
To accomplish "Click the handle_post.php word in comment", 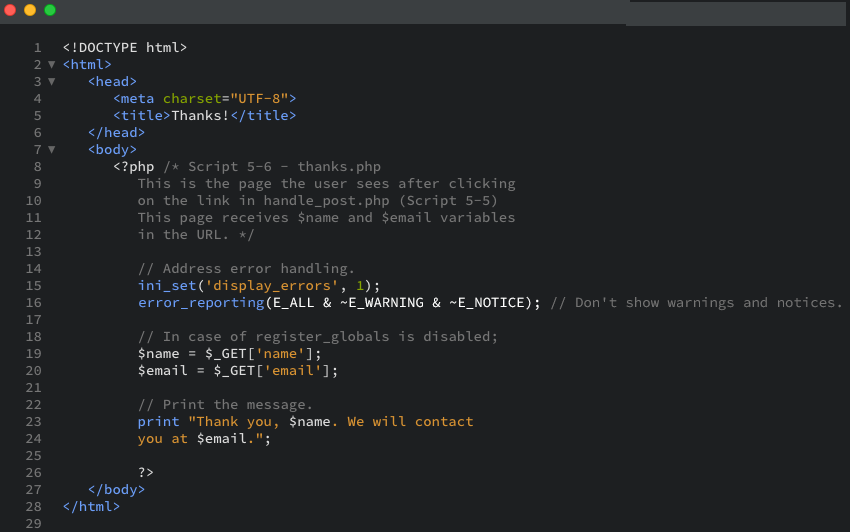I will pos(326,201).
